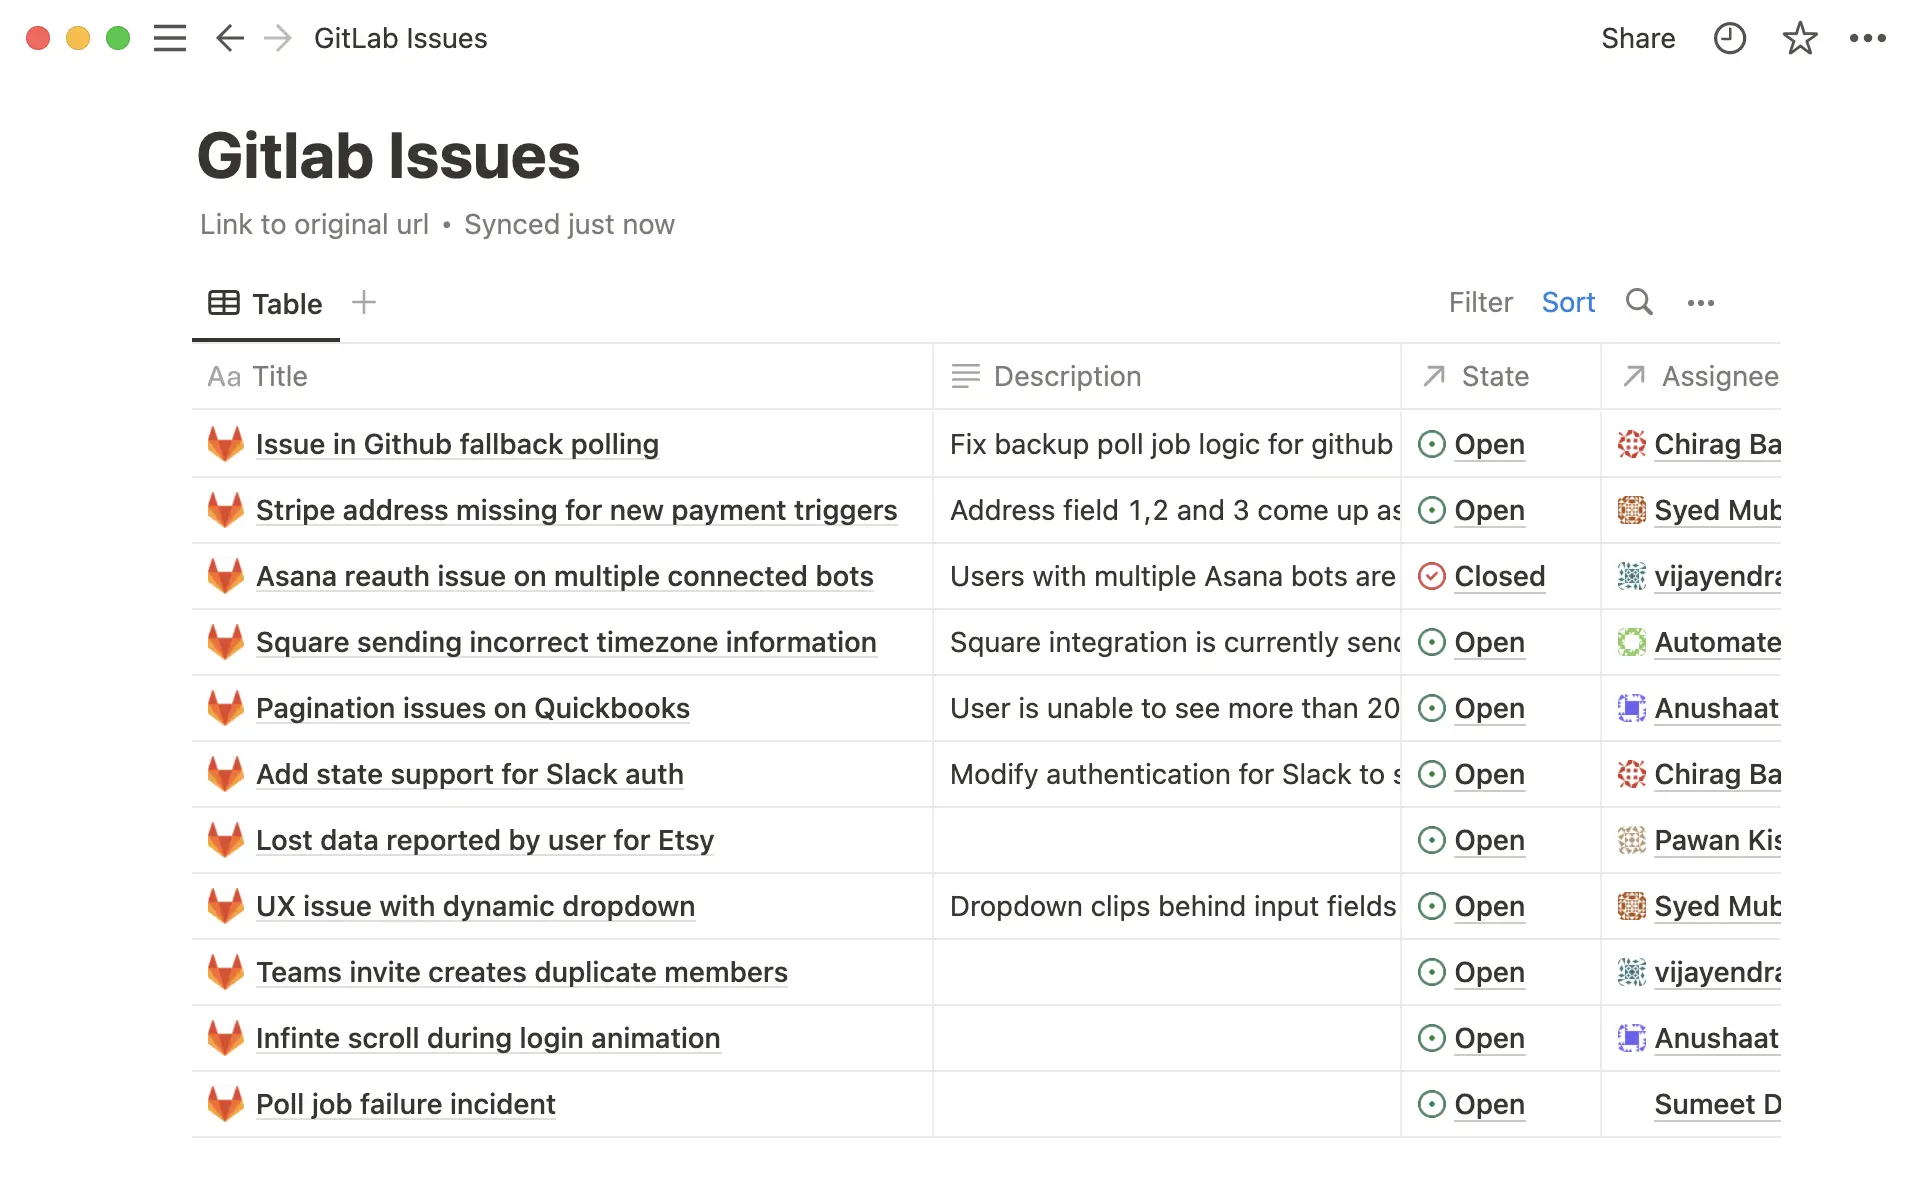
Task: Click the version history clock icon
Action: (1729, 38)
